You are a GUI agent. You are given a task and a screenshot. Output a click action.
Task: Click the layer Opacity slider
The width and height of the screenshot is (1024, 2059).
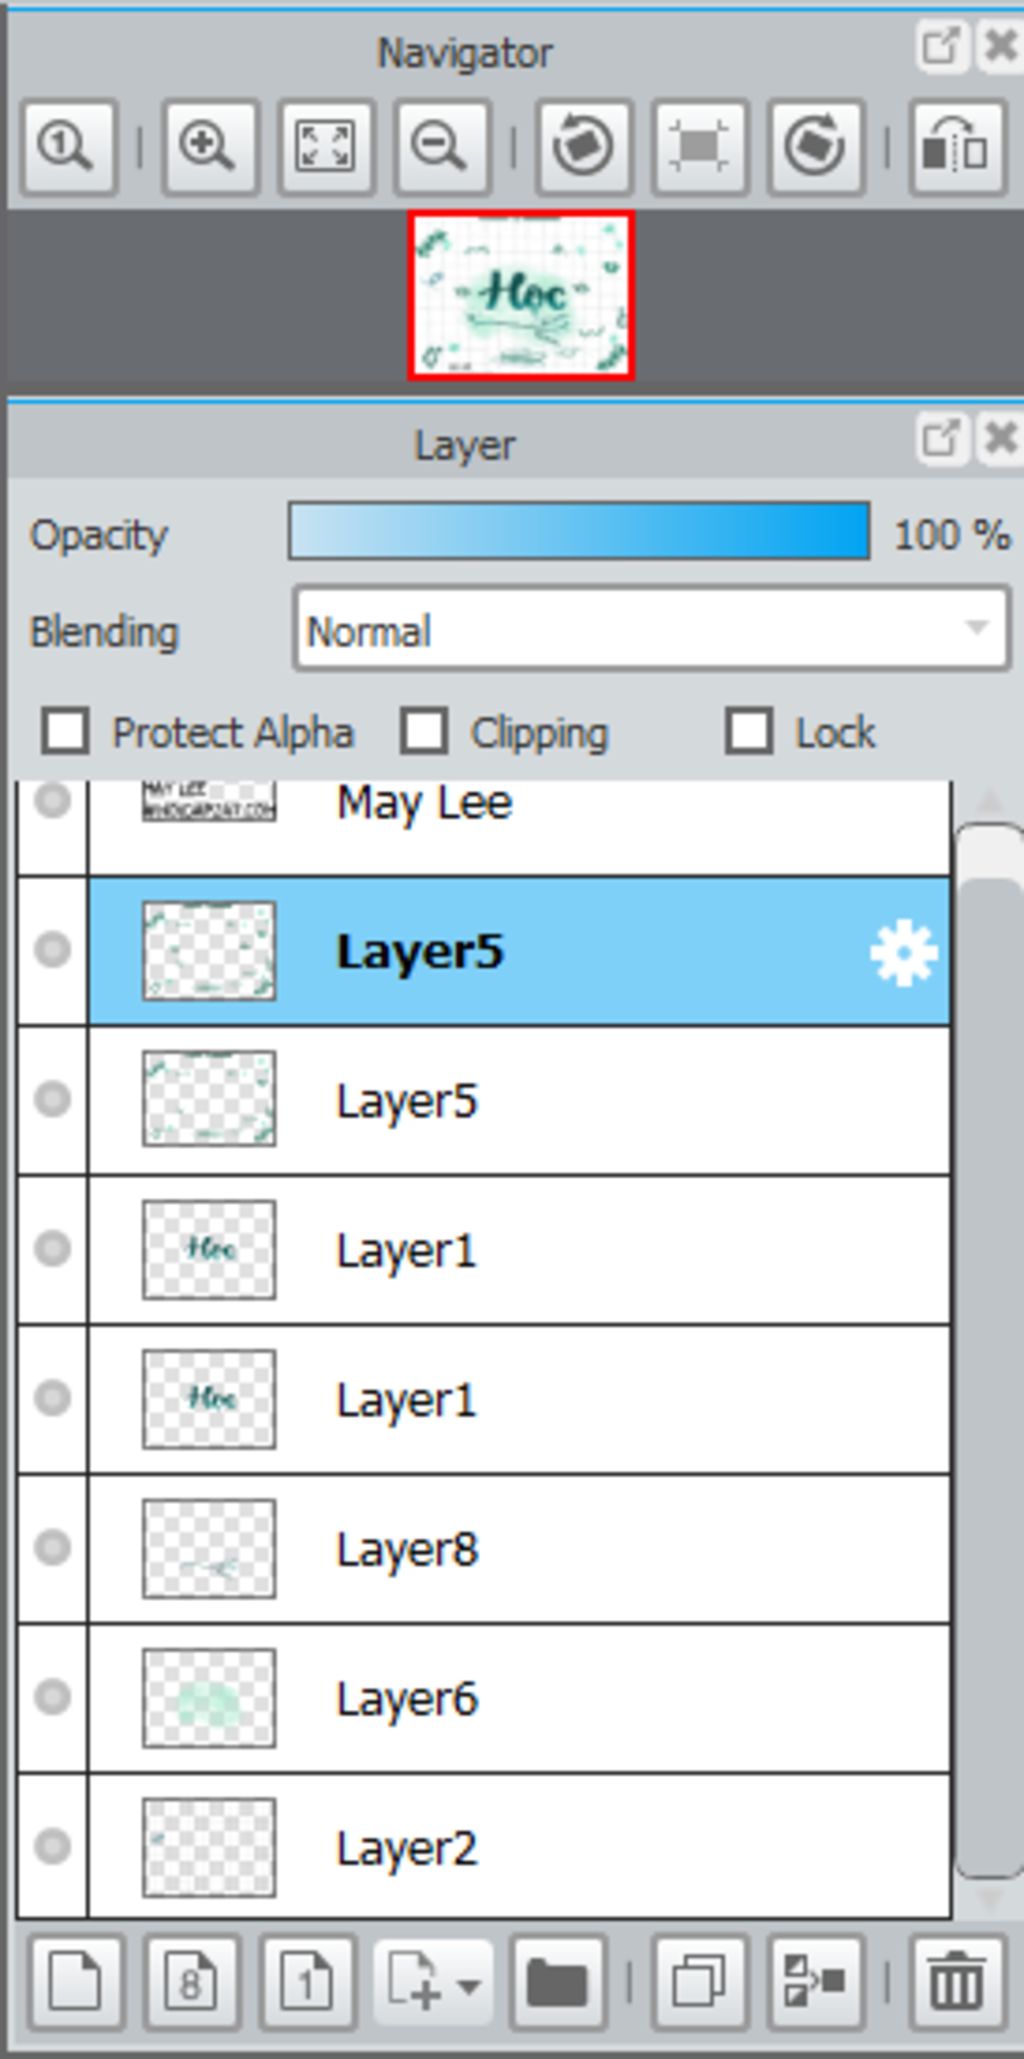pyautogui.click(x=578, y=532)
